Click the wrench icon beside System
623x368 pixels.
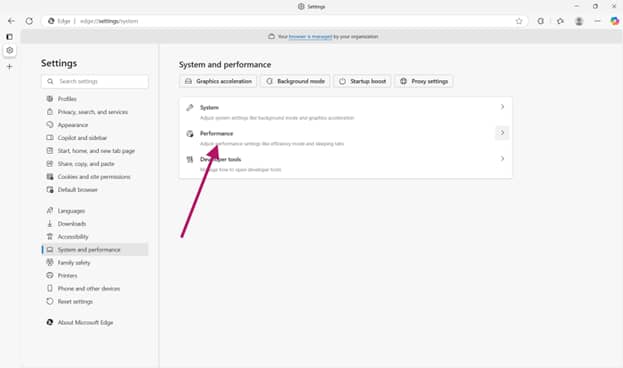click(190, 108)
